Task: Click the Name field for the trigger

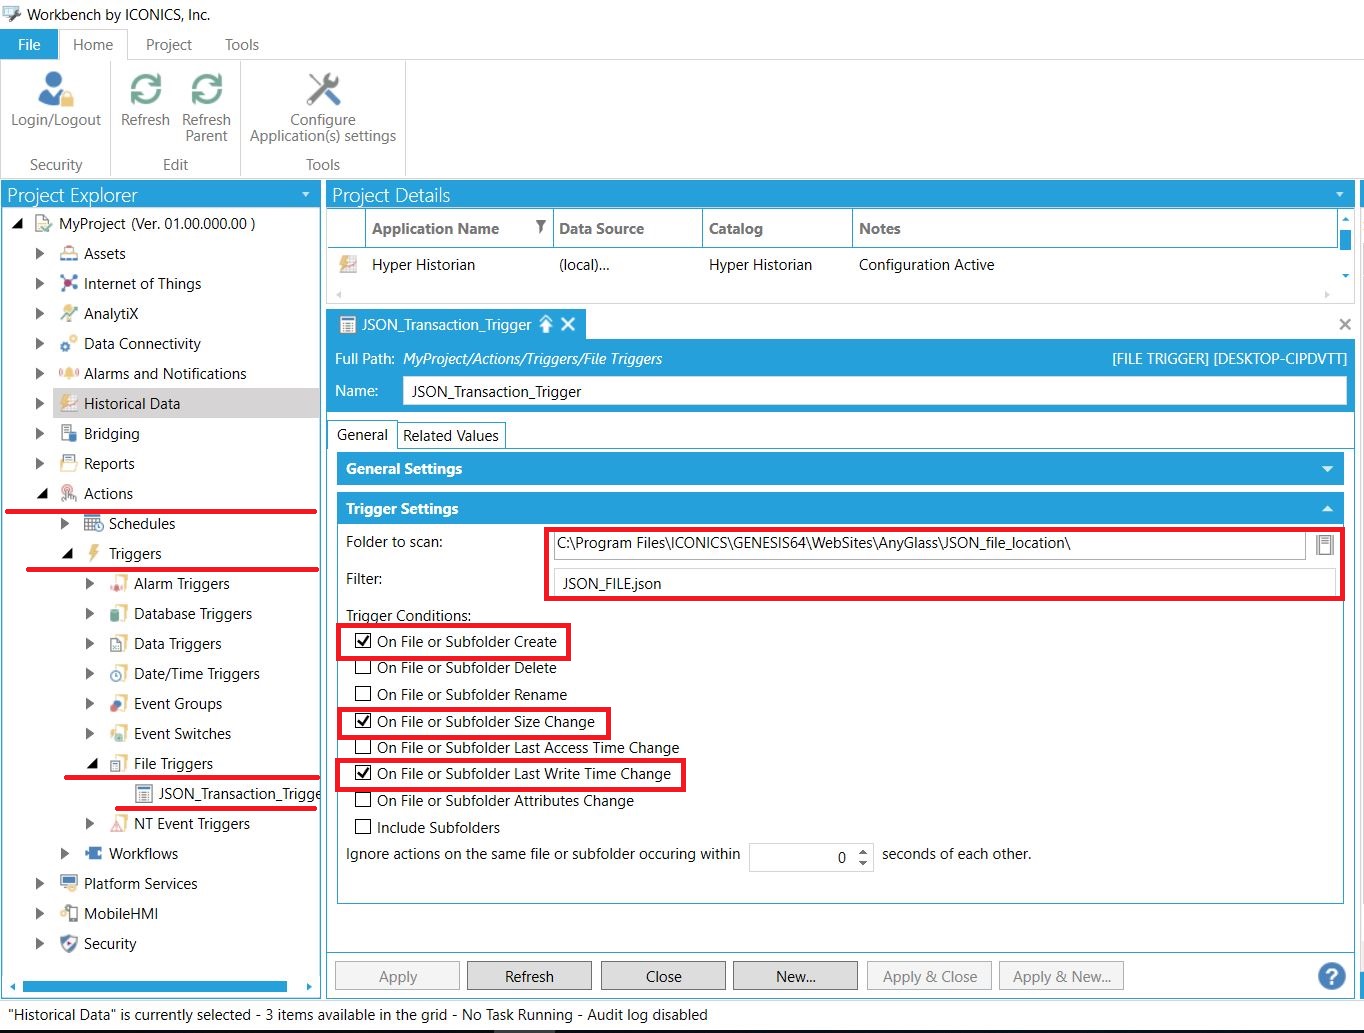Action: [874, 391]
